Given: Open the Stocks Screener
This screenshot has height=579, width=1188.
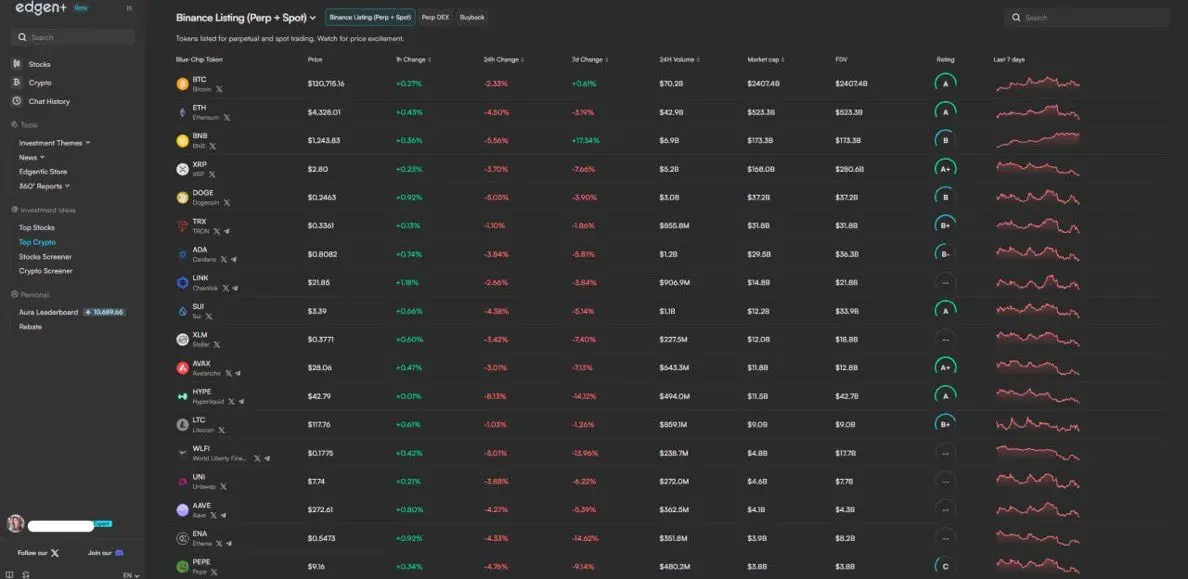Looking at the screenshot, I should [45, 256].
